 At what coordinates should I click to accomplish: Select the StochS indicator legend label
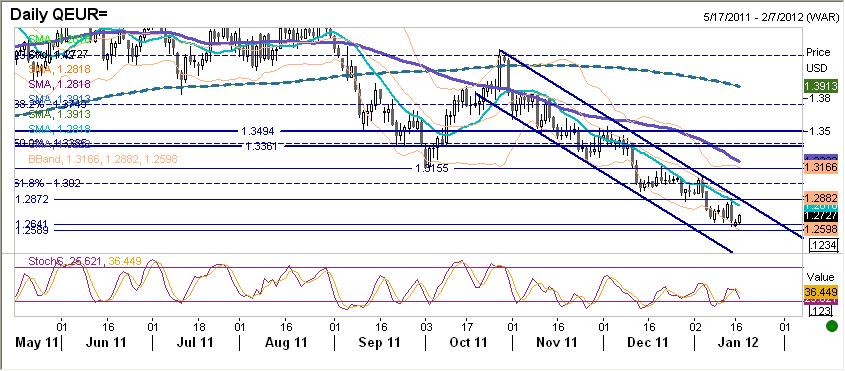click(84, 262)
